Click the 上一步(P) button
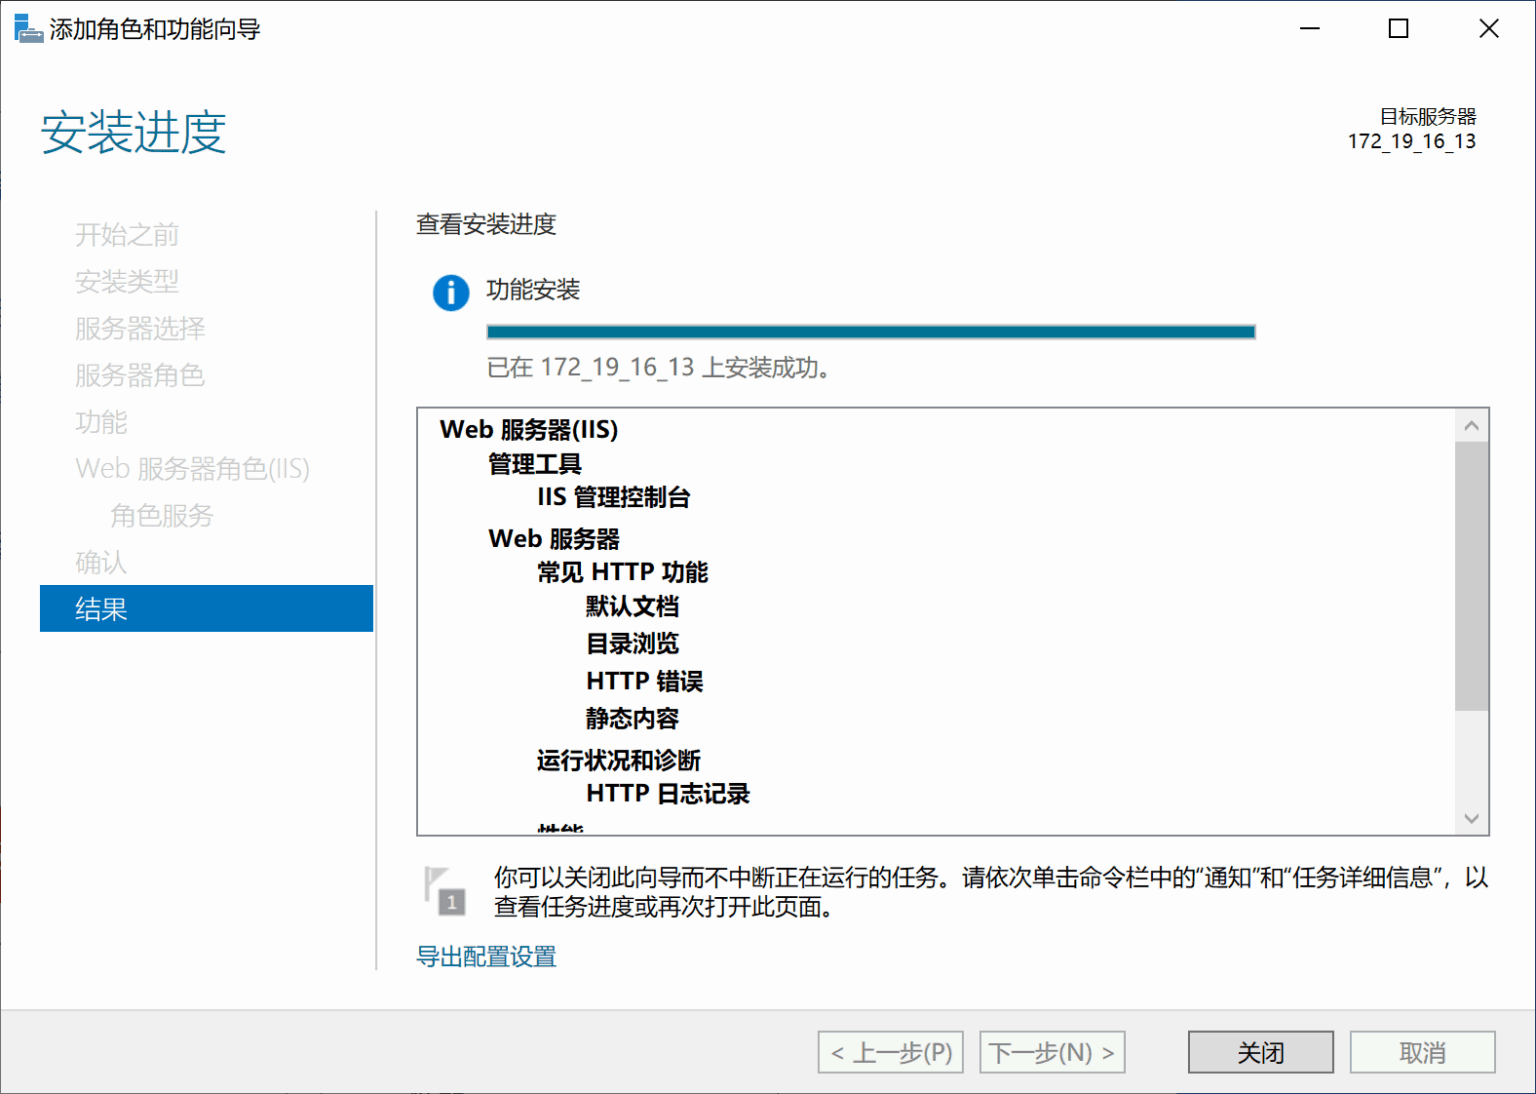 (x=889, y=1051)
